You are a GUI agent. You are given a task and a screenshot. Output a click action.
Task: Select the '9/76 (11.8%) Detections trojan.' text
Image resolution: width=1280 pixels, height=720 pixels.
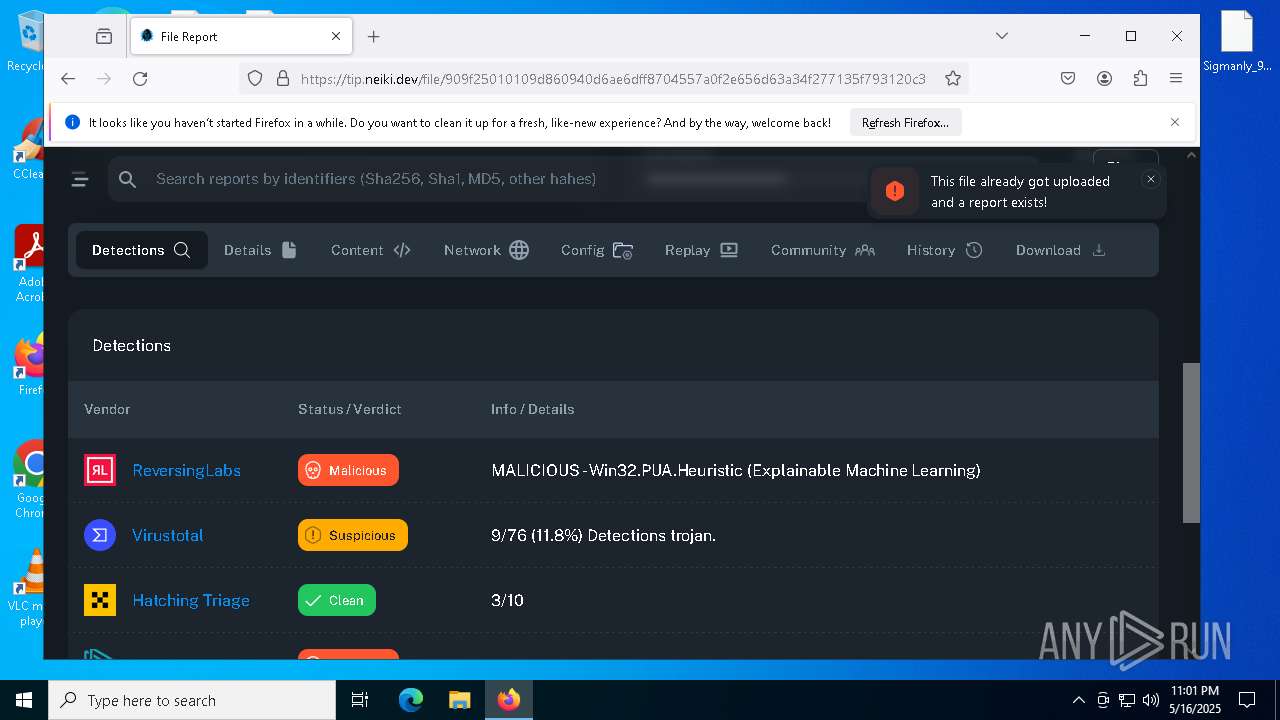tap(603, 535)
